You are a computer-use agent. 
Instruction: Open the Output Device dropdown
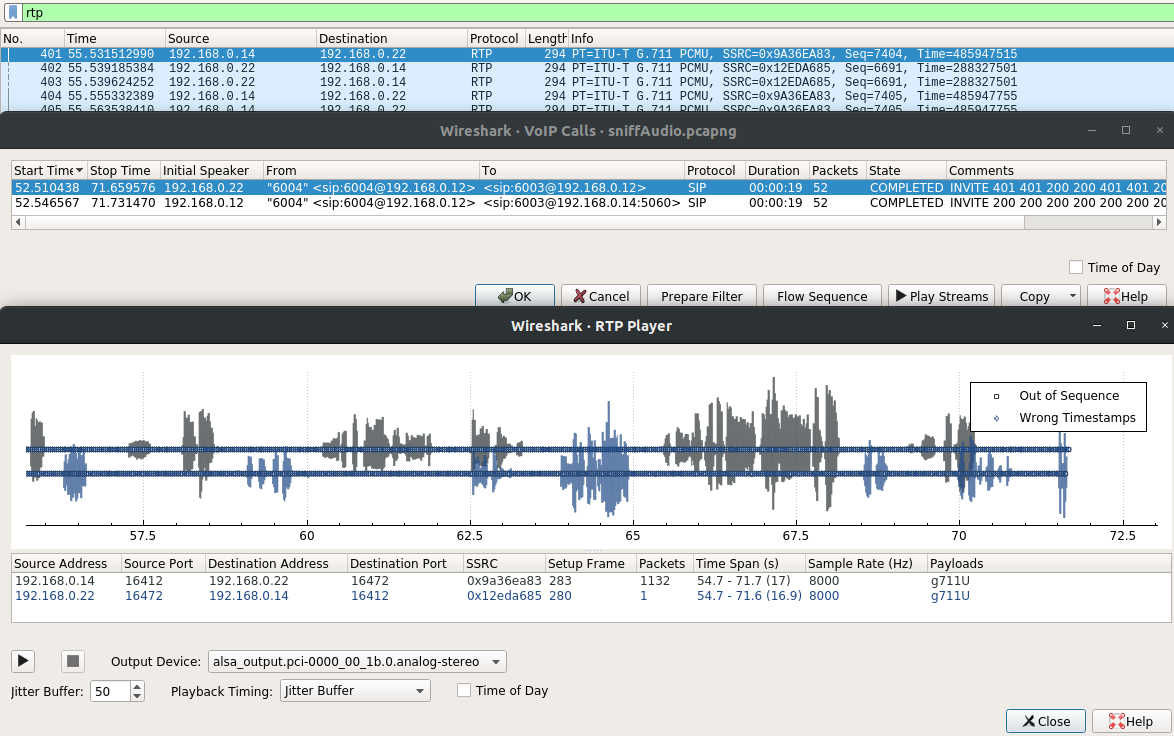pyautogui.click(x=357, y=661)
